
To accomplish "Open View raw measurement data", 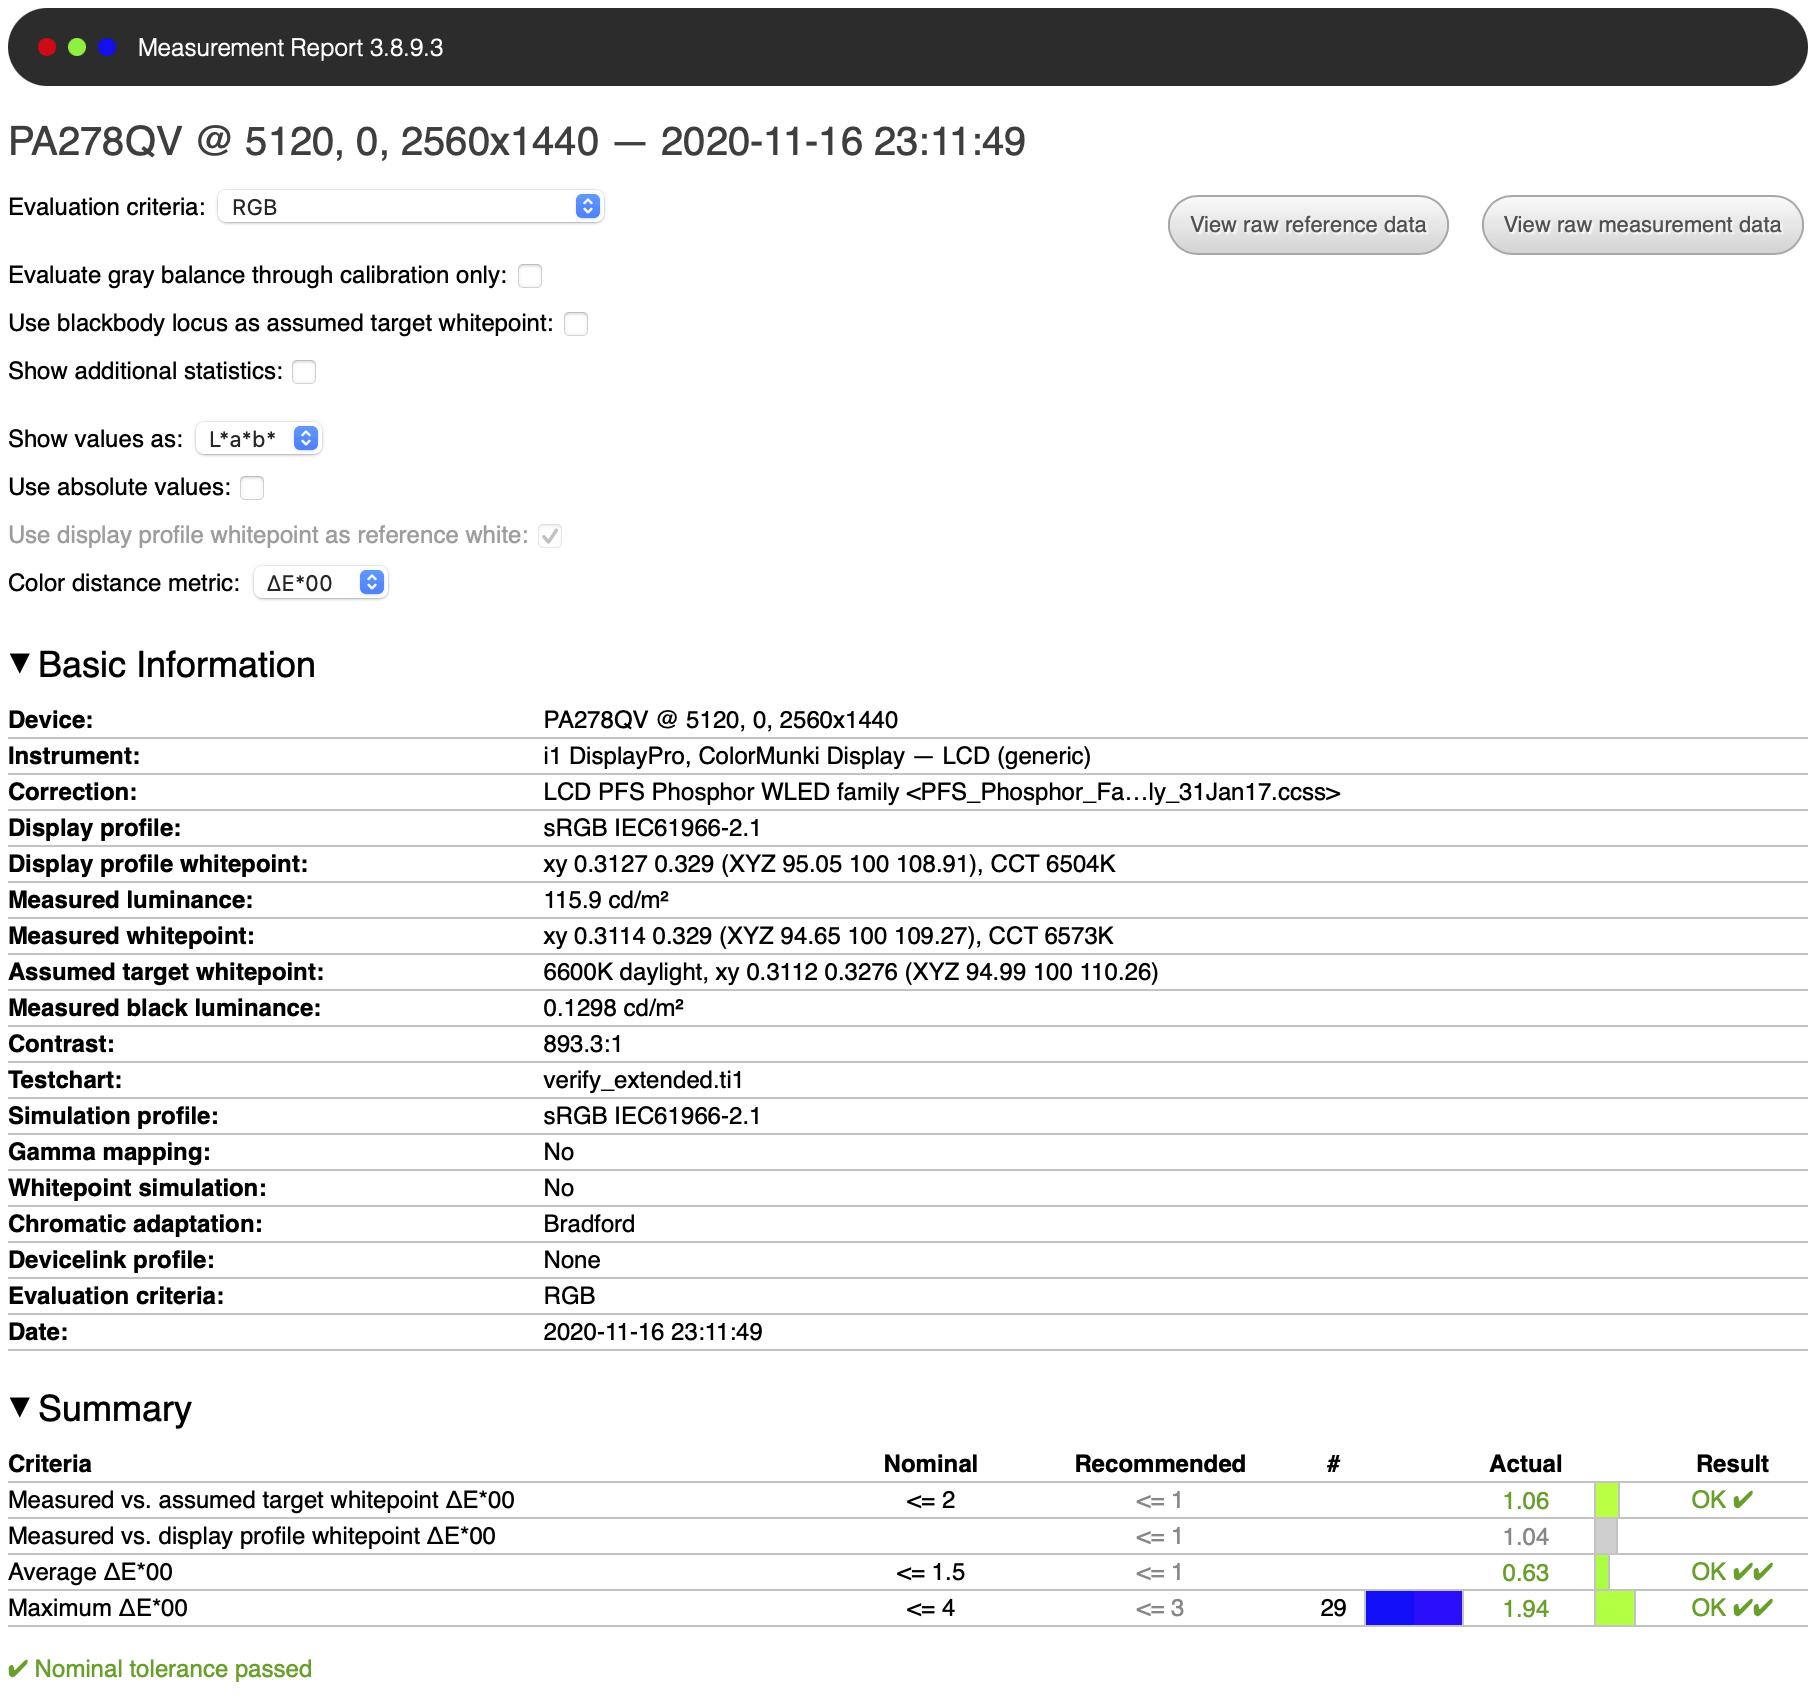I will click(x=1642, y=225).
